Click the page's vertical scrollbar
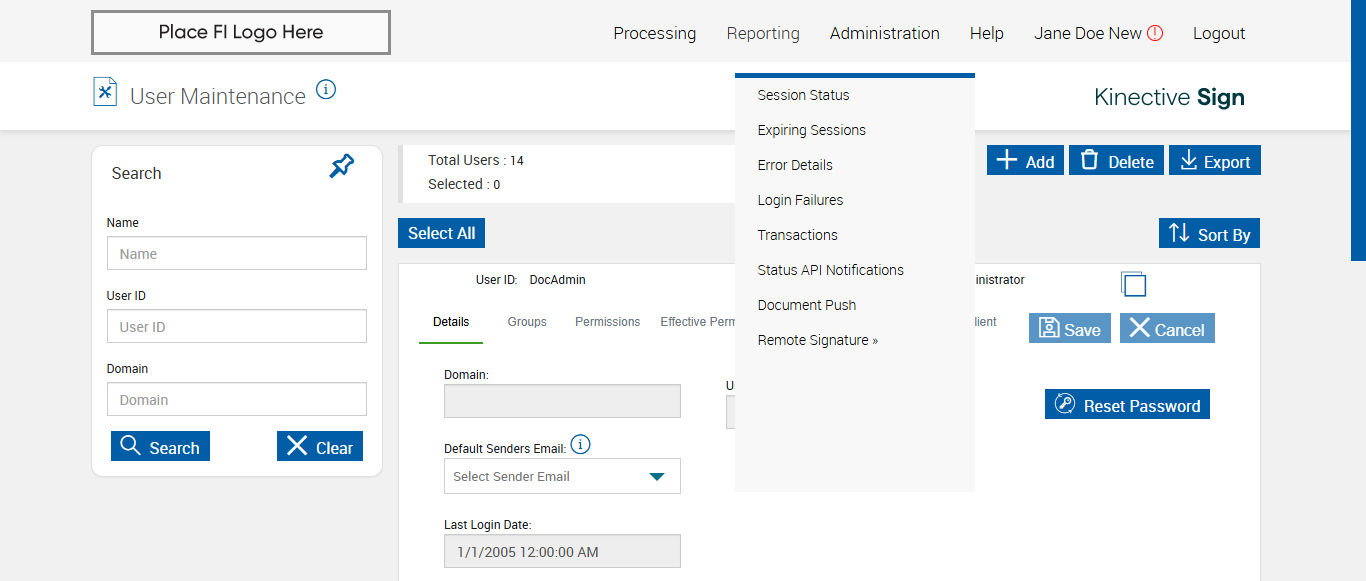This screenshot has width=1366, height=581. tap(1358, 130)
